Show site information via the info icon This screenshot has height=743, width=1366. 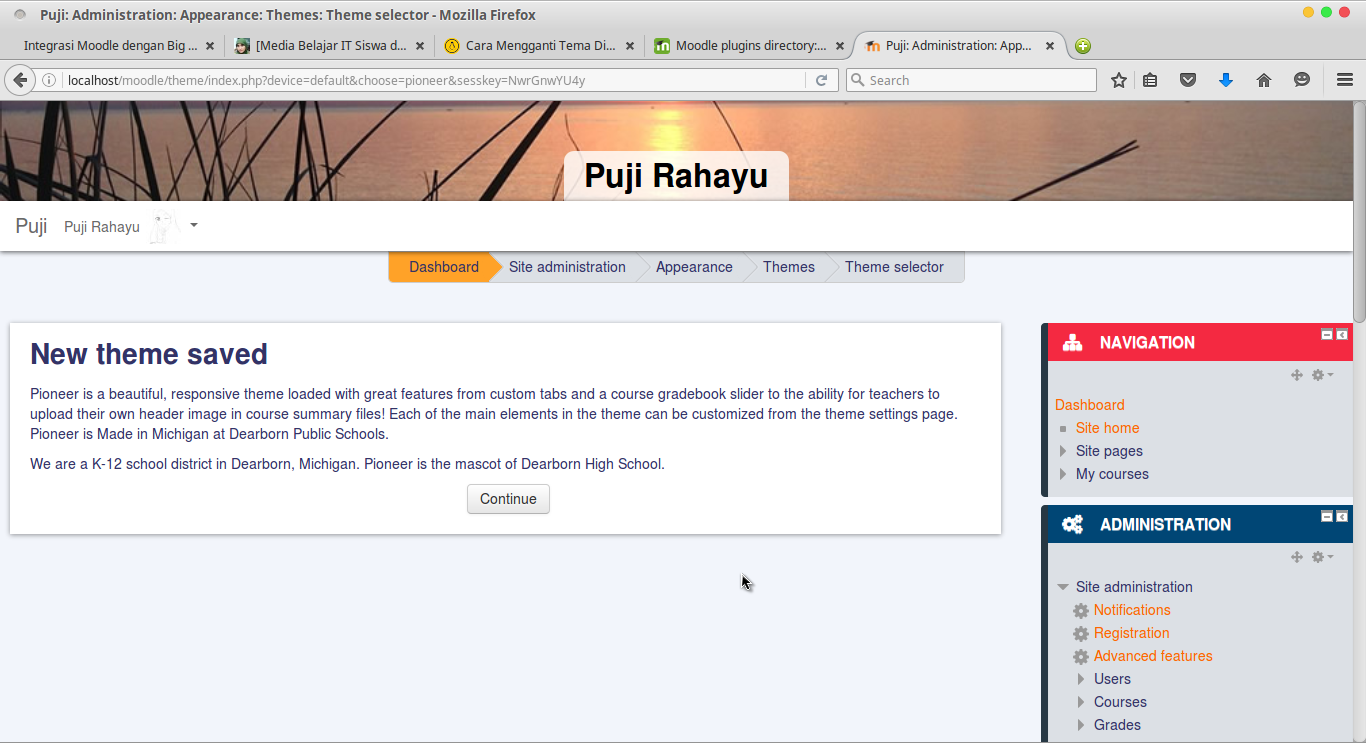pyautogui.click(x=48, y=80)
